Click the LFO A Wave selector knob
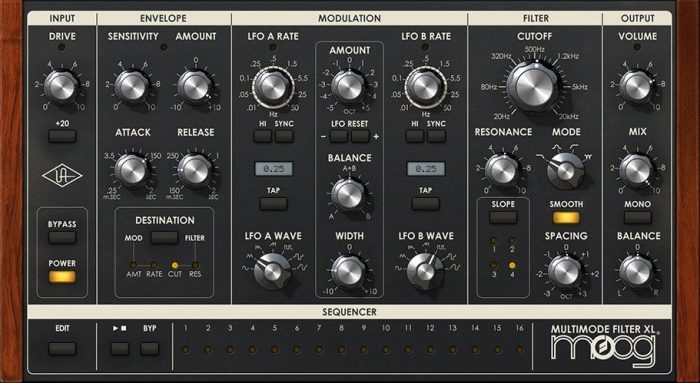This screenshot has height=383, width=700. 273,271
